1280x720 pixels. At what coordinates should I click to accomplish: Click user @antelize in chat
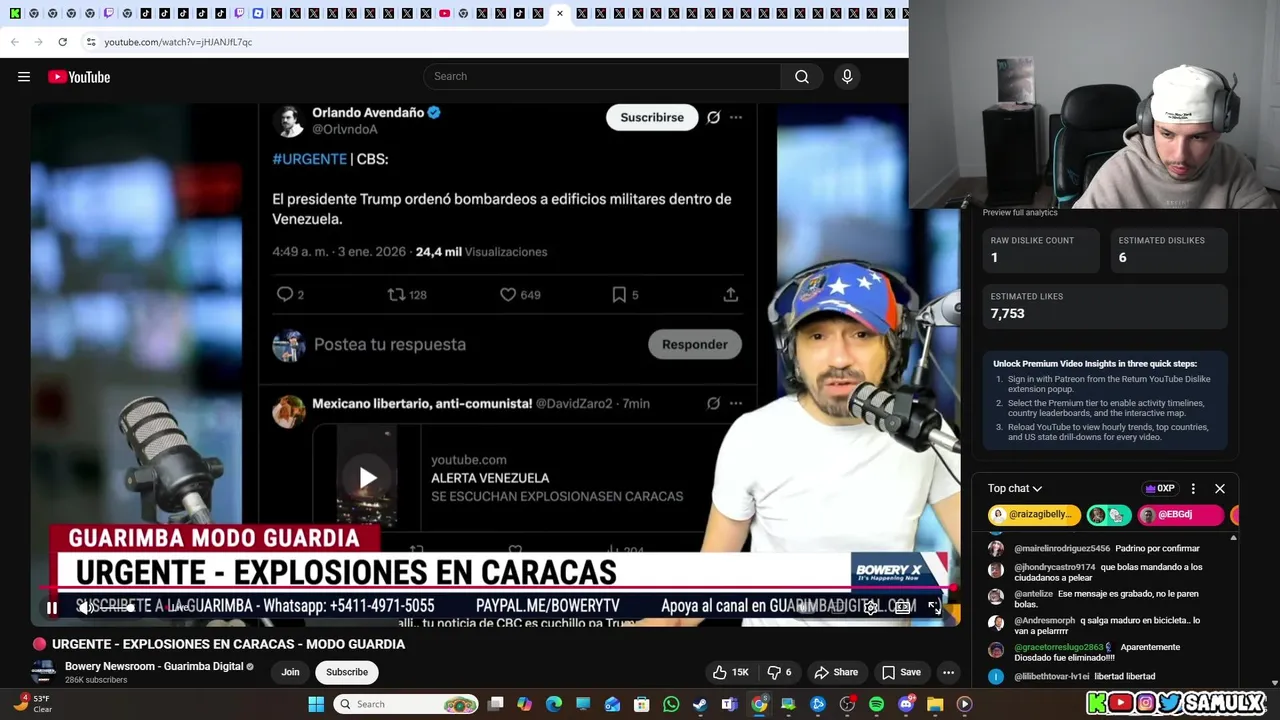point(1033,594)
